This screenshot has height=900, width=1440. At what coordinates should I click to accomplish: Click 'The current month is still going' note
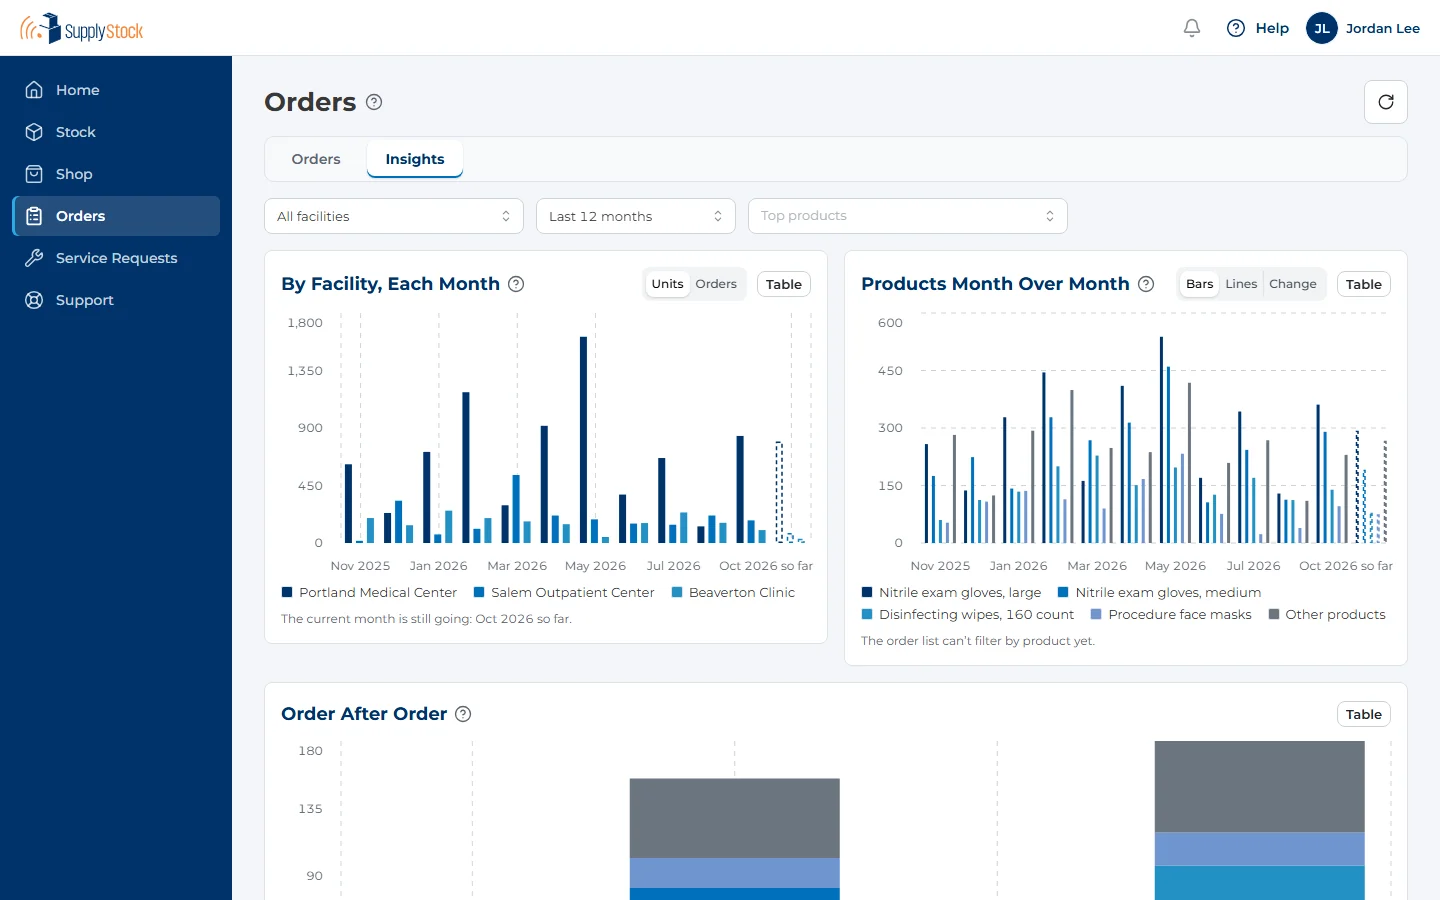pos(426,619)
